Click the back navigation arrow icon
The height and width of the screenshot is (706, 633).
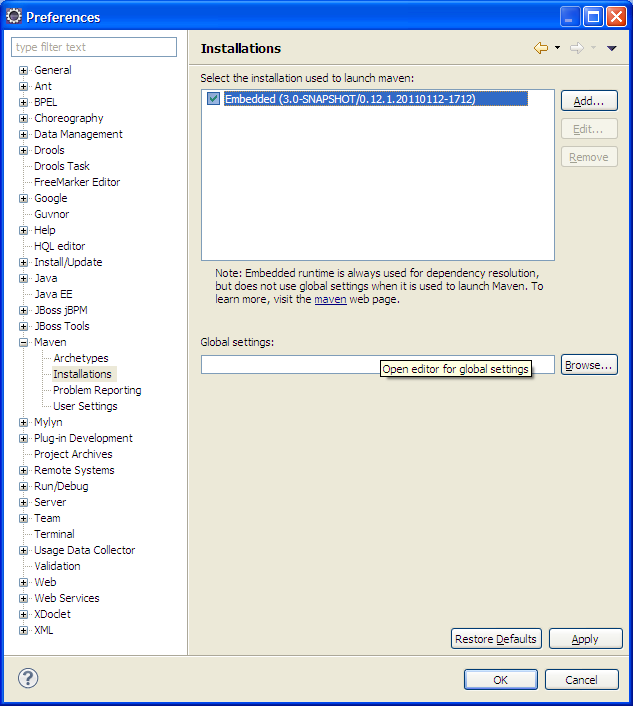(541, 48)
